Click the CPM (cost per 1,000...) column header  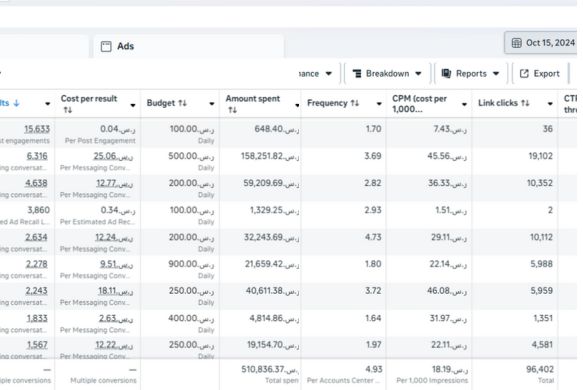419,104
